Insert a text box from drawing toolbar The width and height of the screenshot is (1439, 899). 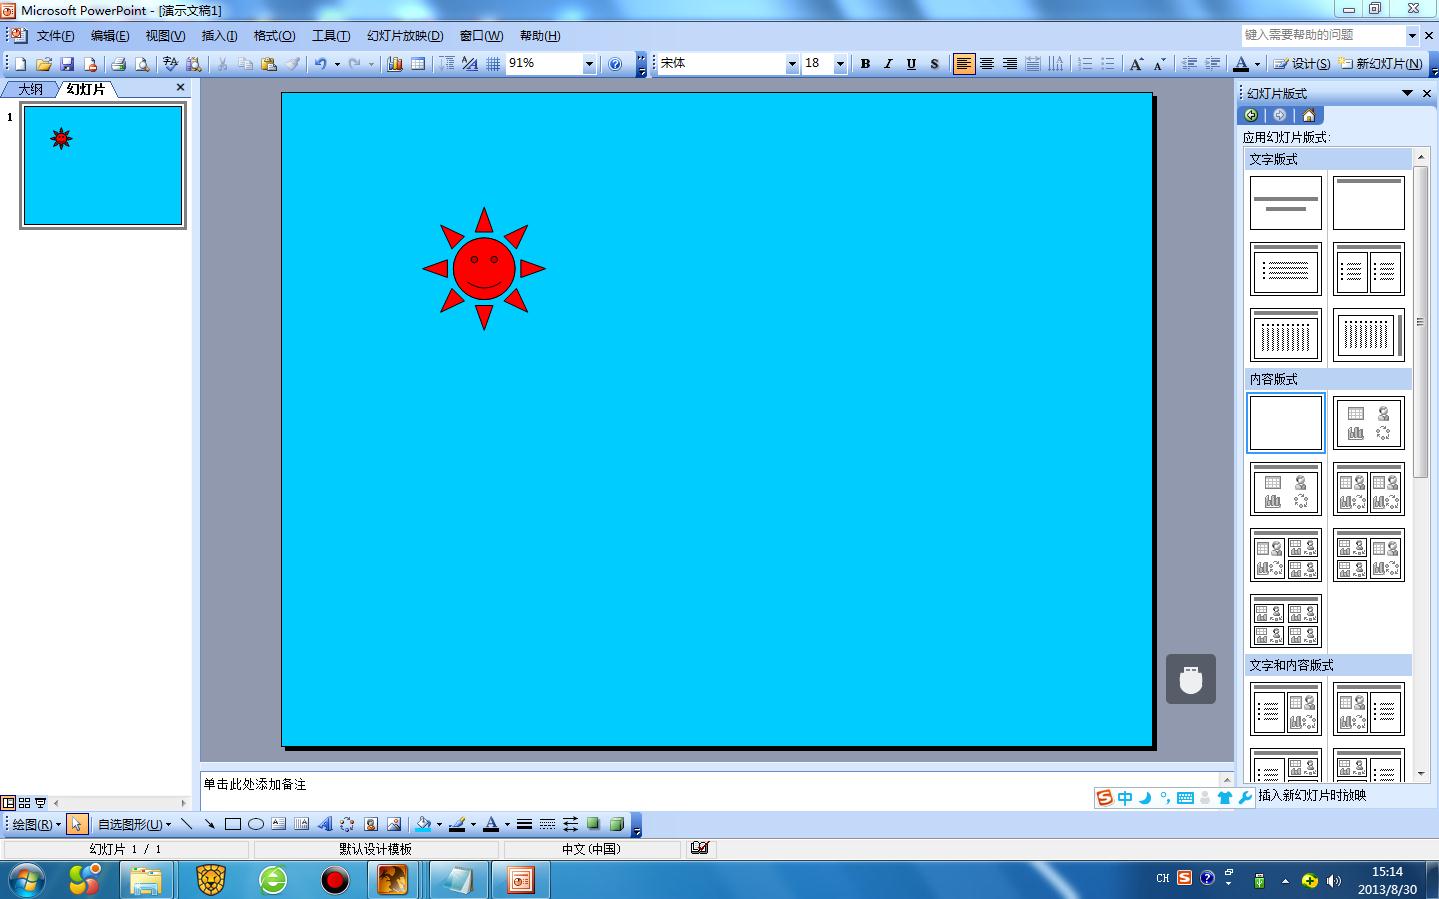click(279, 824)
